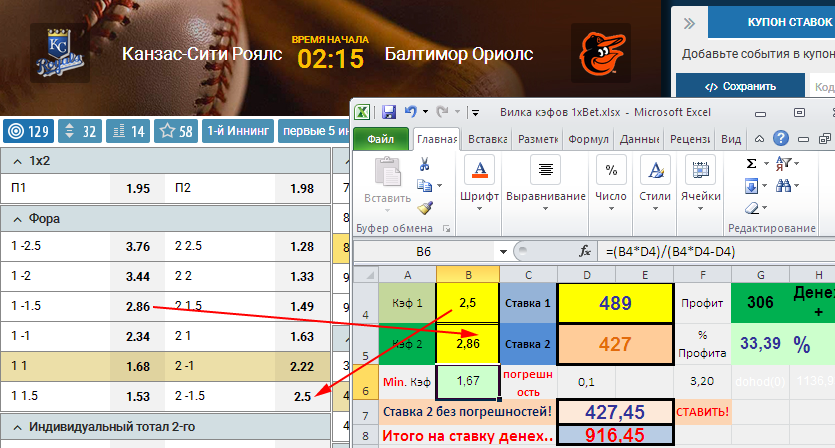Collapse the Фора market section

pos(18,219)
